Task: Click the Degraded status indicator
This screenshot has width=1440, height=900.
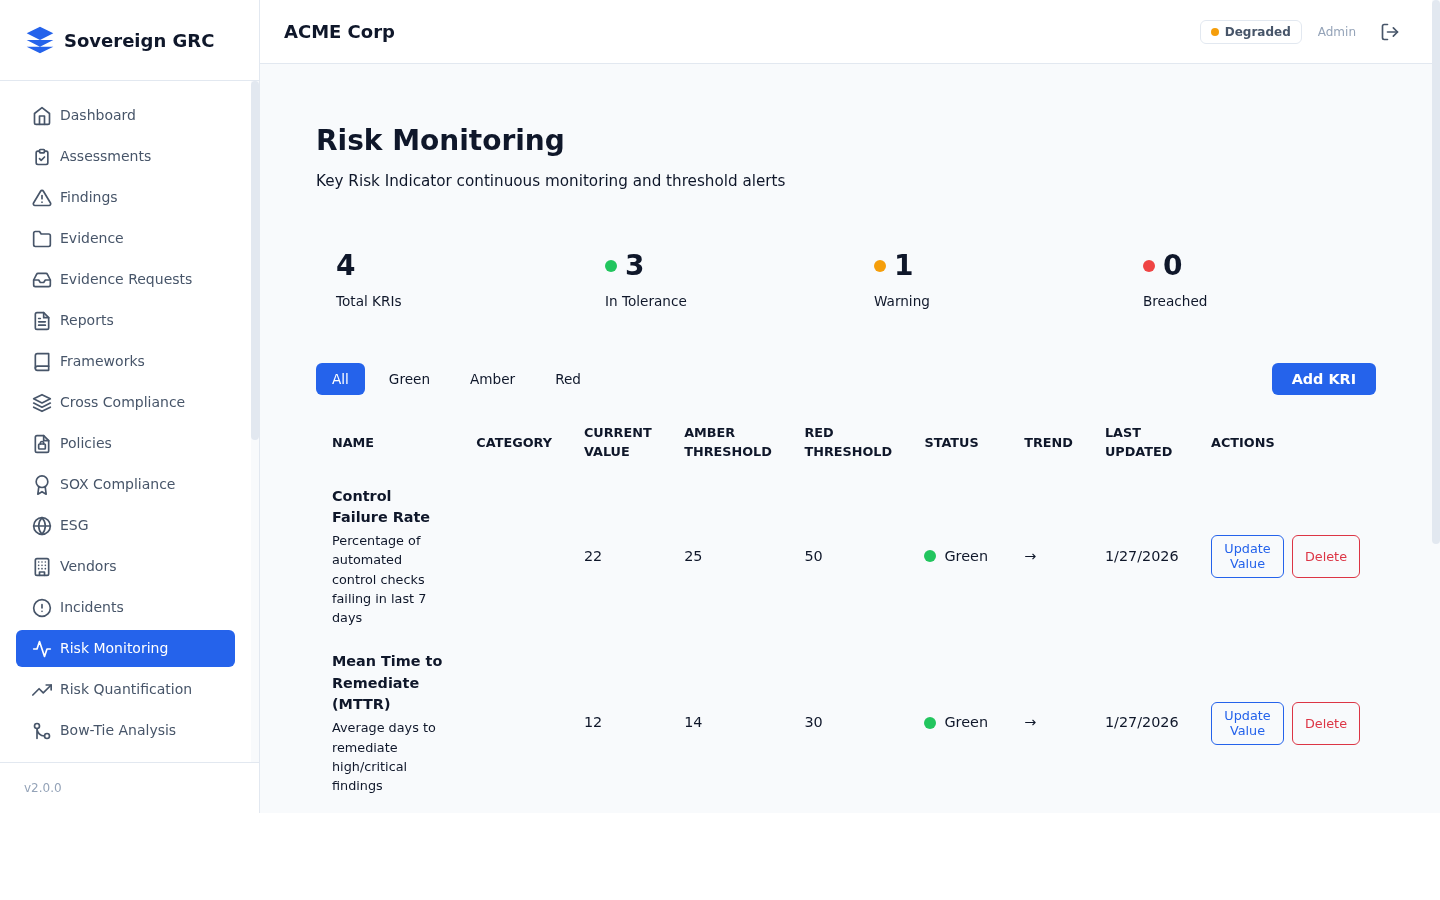Action: click(x=1250, y=31)
